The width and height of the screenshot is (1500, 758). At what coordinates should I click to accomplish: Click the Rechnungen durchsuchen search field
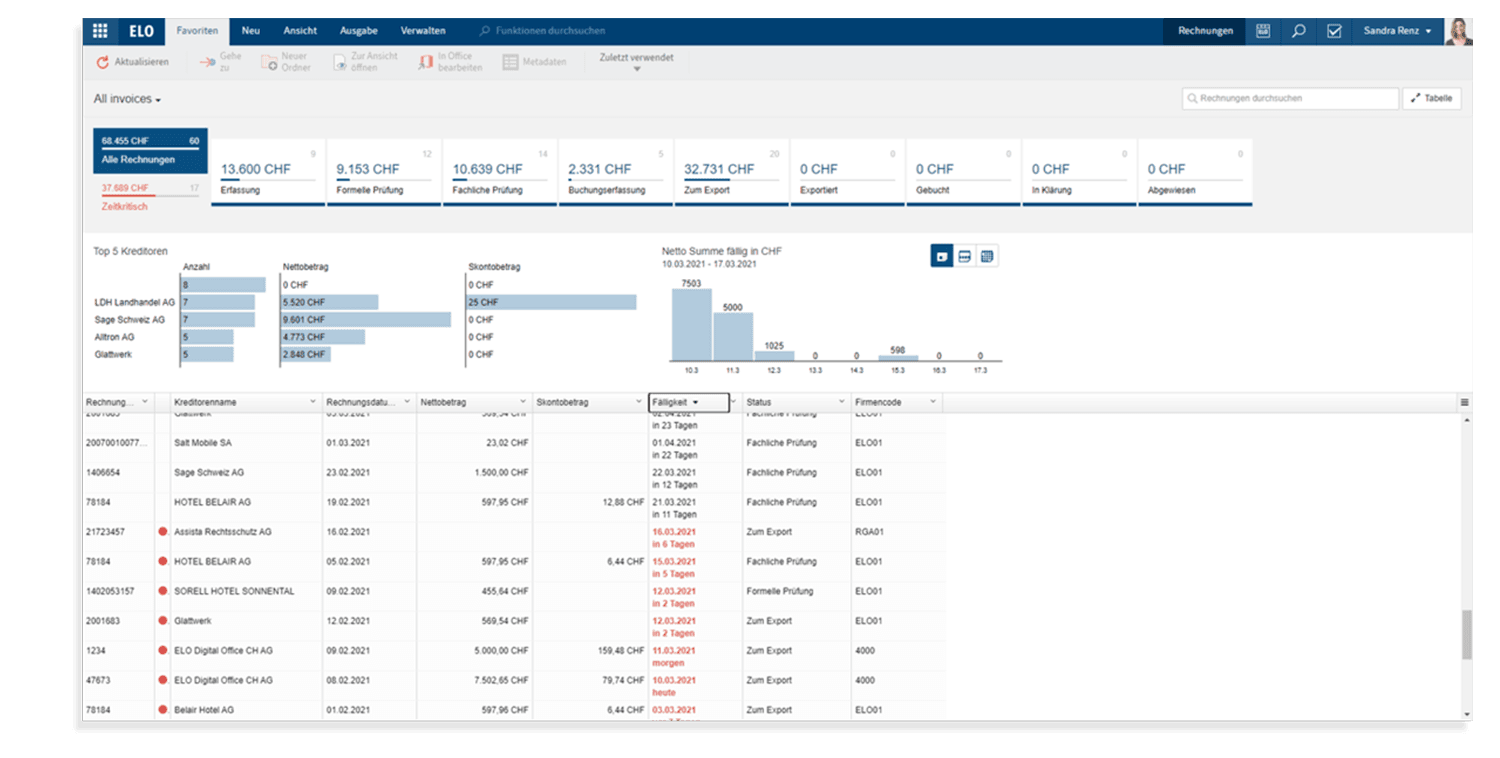pyautogui.click(x=1290, y=99)
